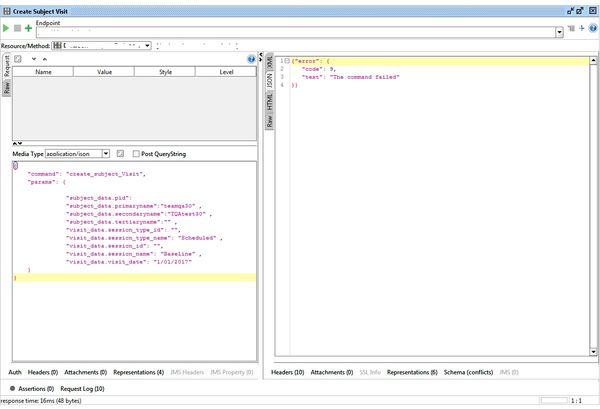Expand the Endpoint dropdown list
The height and width of the screenshot is (409, 600).
[559, 32]
